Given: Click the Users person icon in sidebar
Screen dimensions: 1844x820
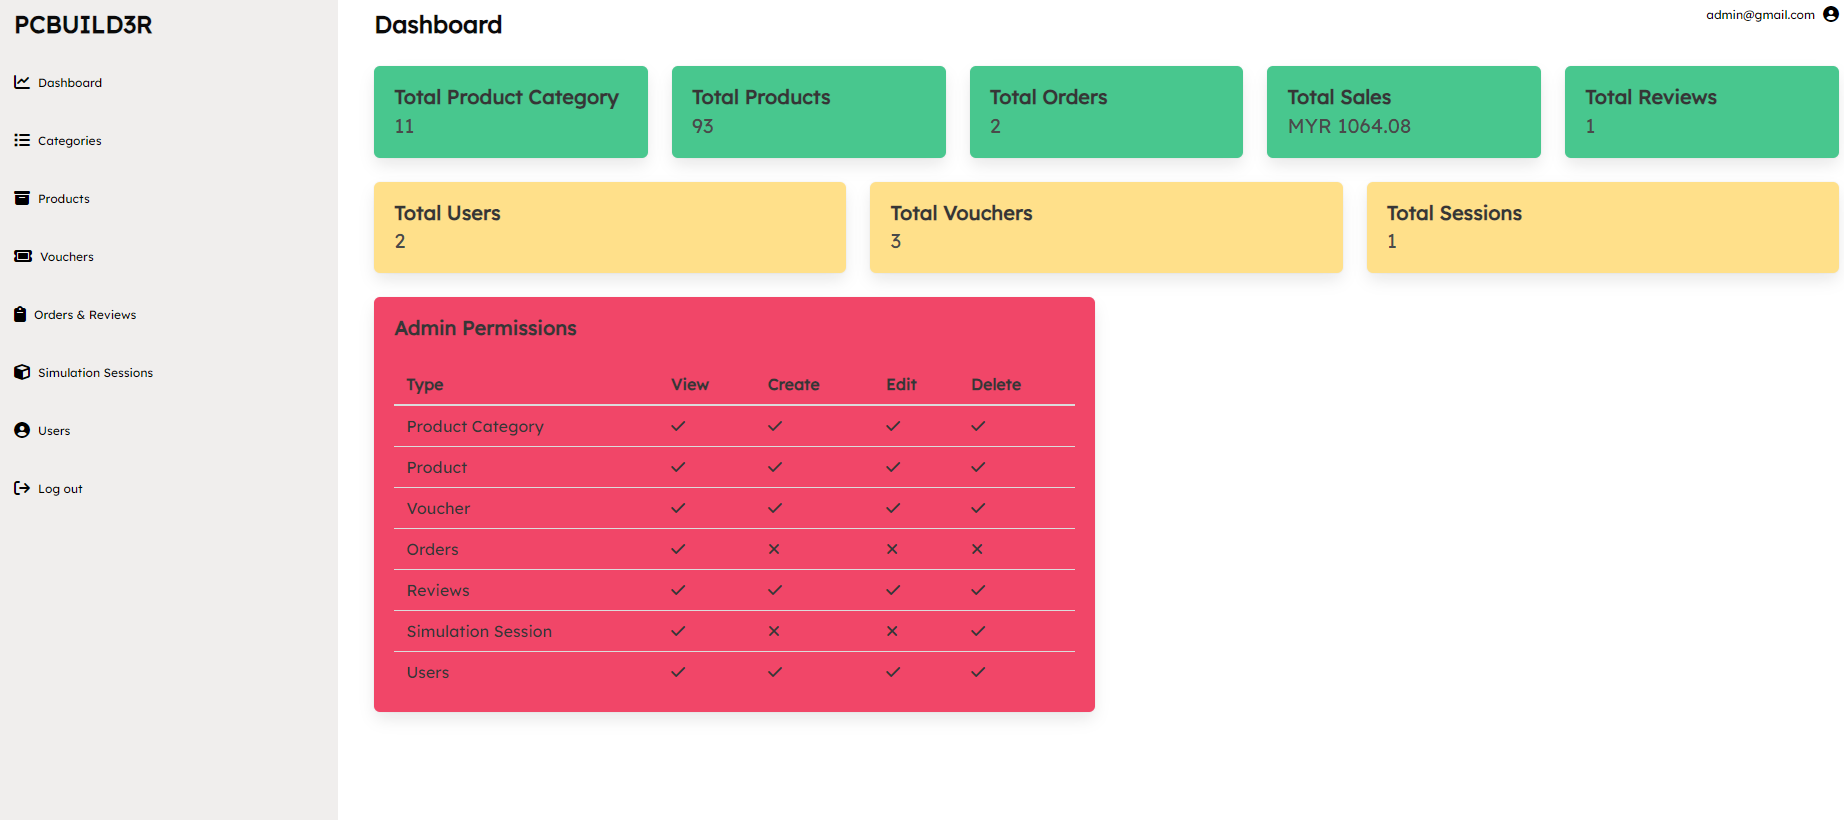Looking at the screenshot, I should [22, 430].
